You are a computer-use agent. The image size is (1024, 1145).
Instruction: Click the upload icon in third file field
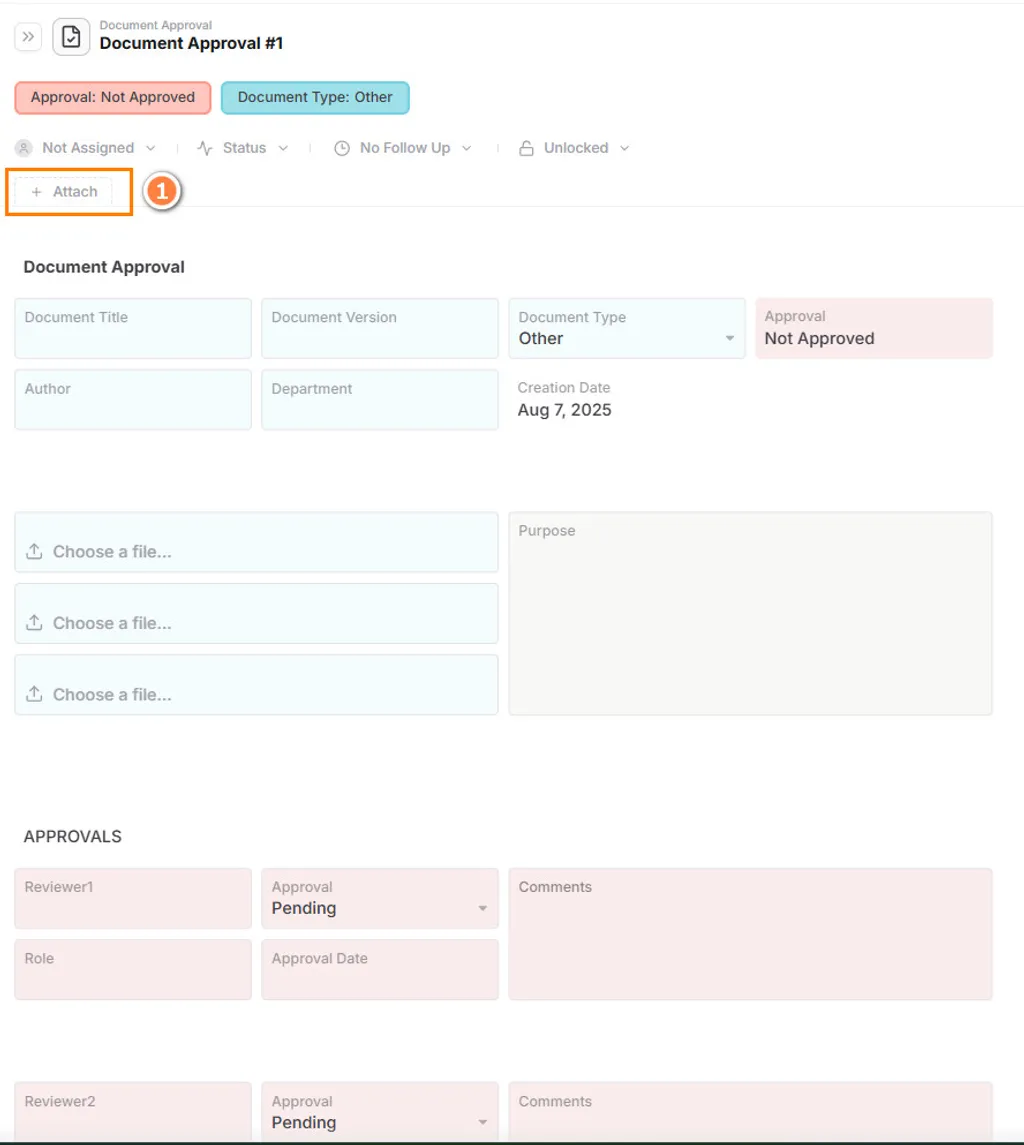point(34,694)
